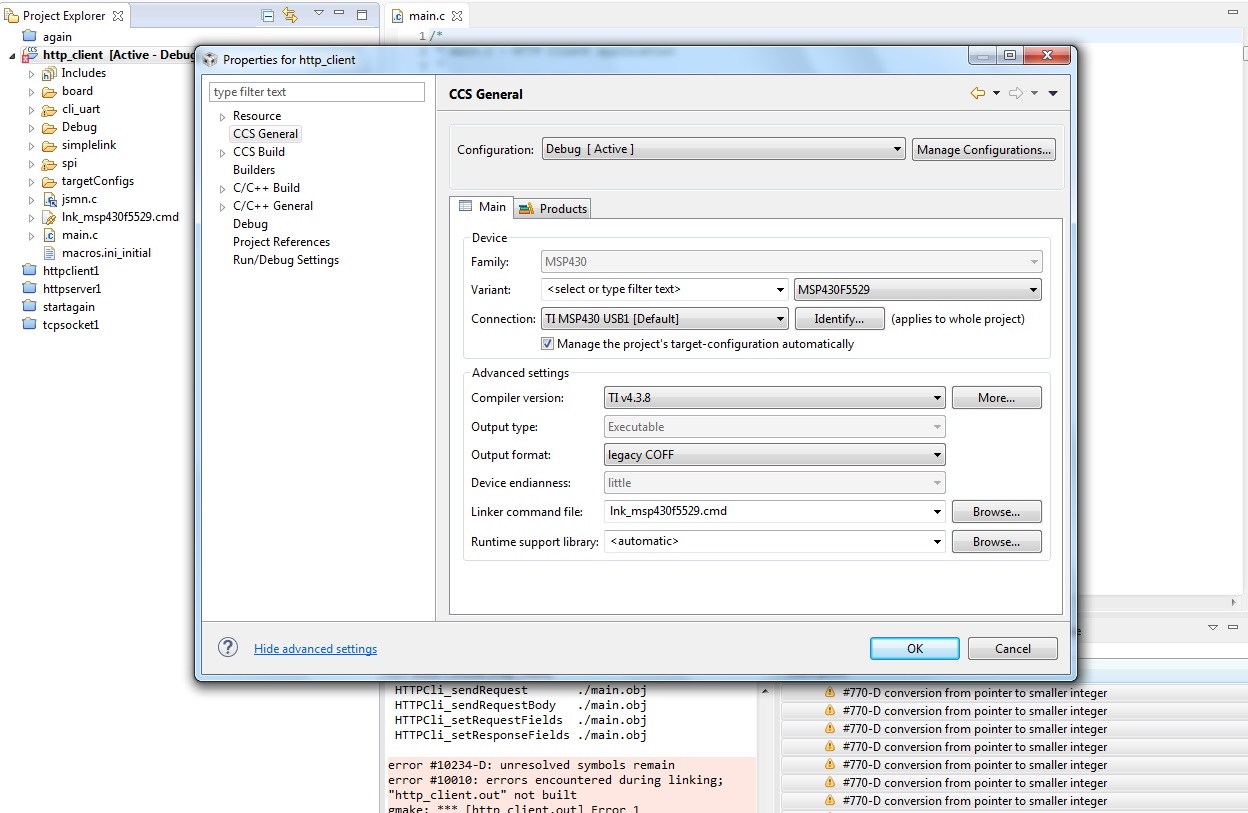Select the httpclient1 project folder icon
This screenshot has width=1248, height=813.
29,271
